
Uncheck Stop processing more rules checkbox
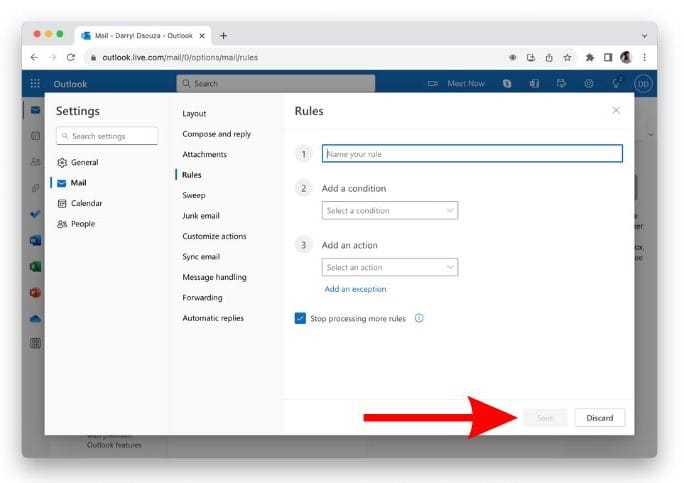[300, 318]
